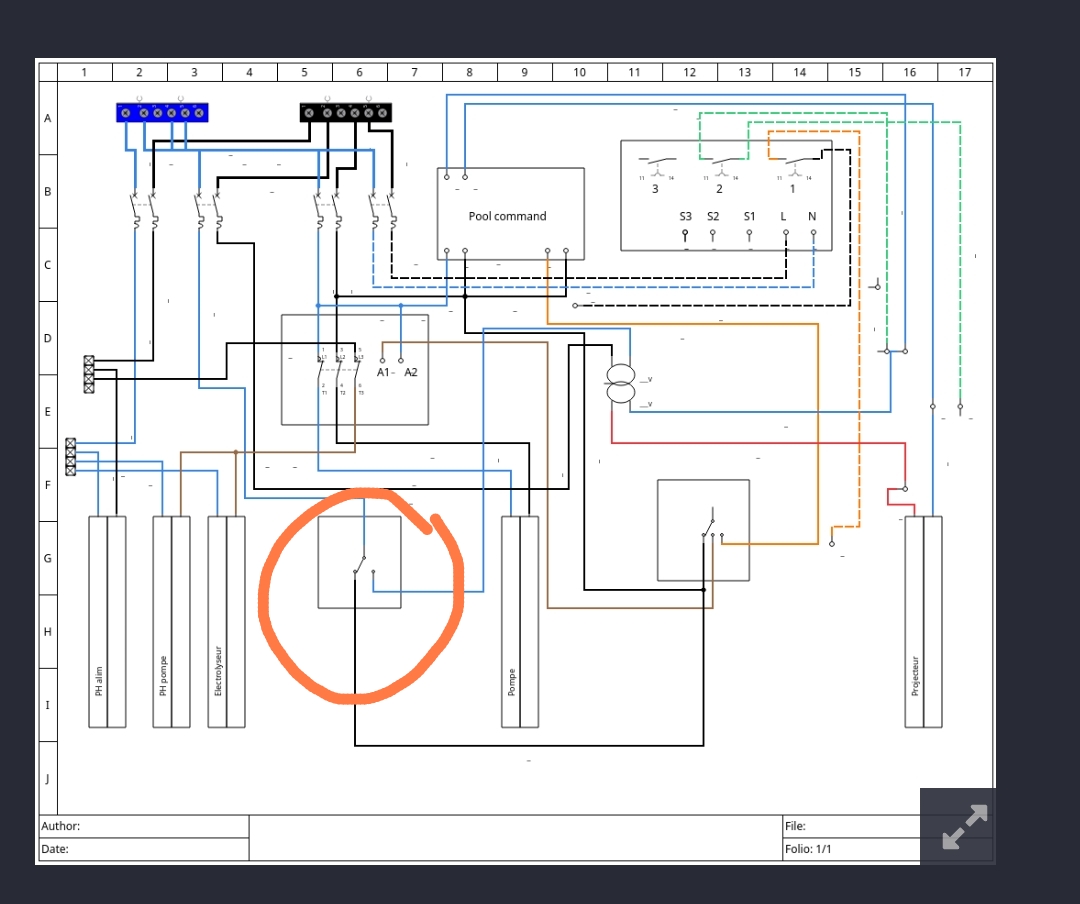Image resolution: width=1080 pixels, height=904 pixels.
Task: Click the PH alim component block
Action: (107, 621)
